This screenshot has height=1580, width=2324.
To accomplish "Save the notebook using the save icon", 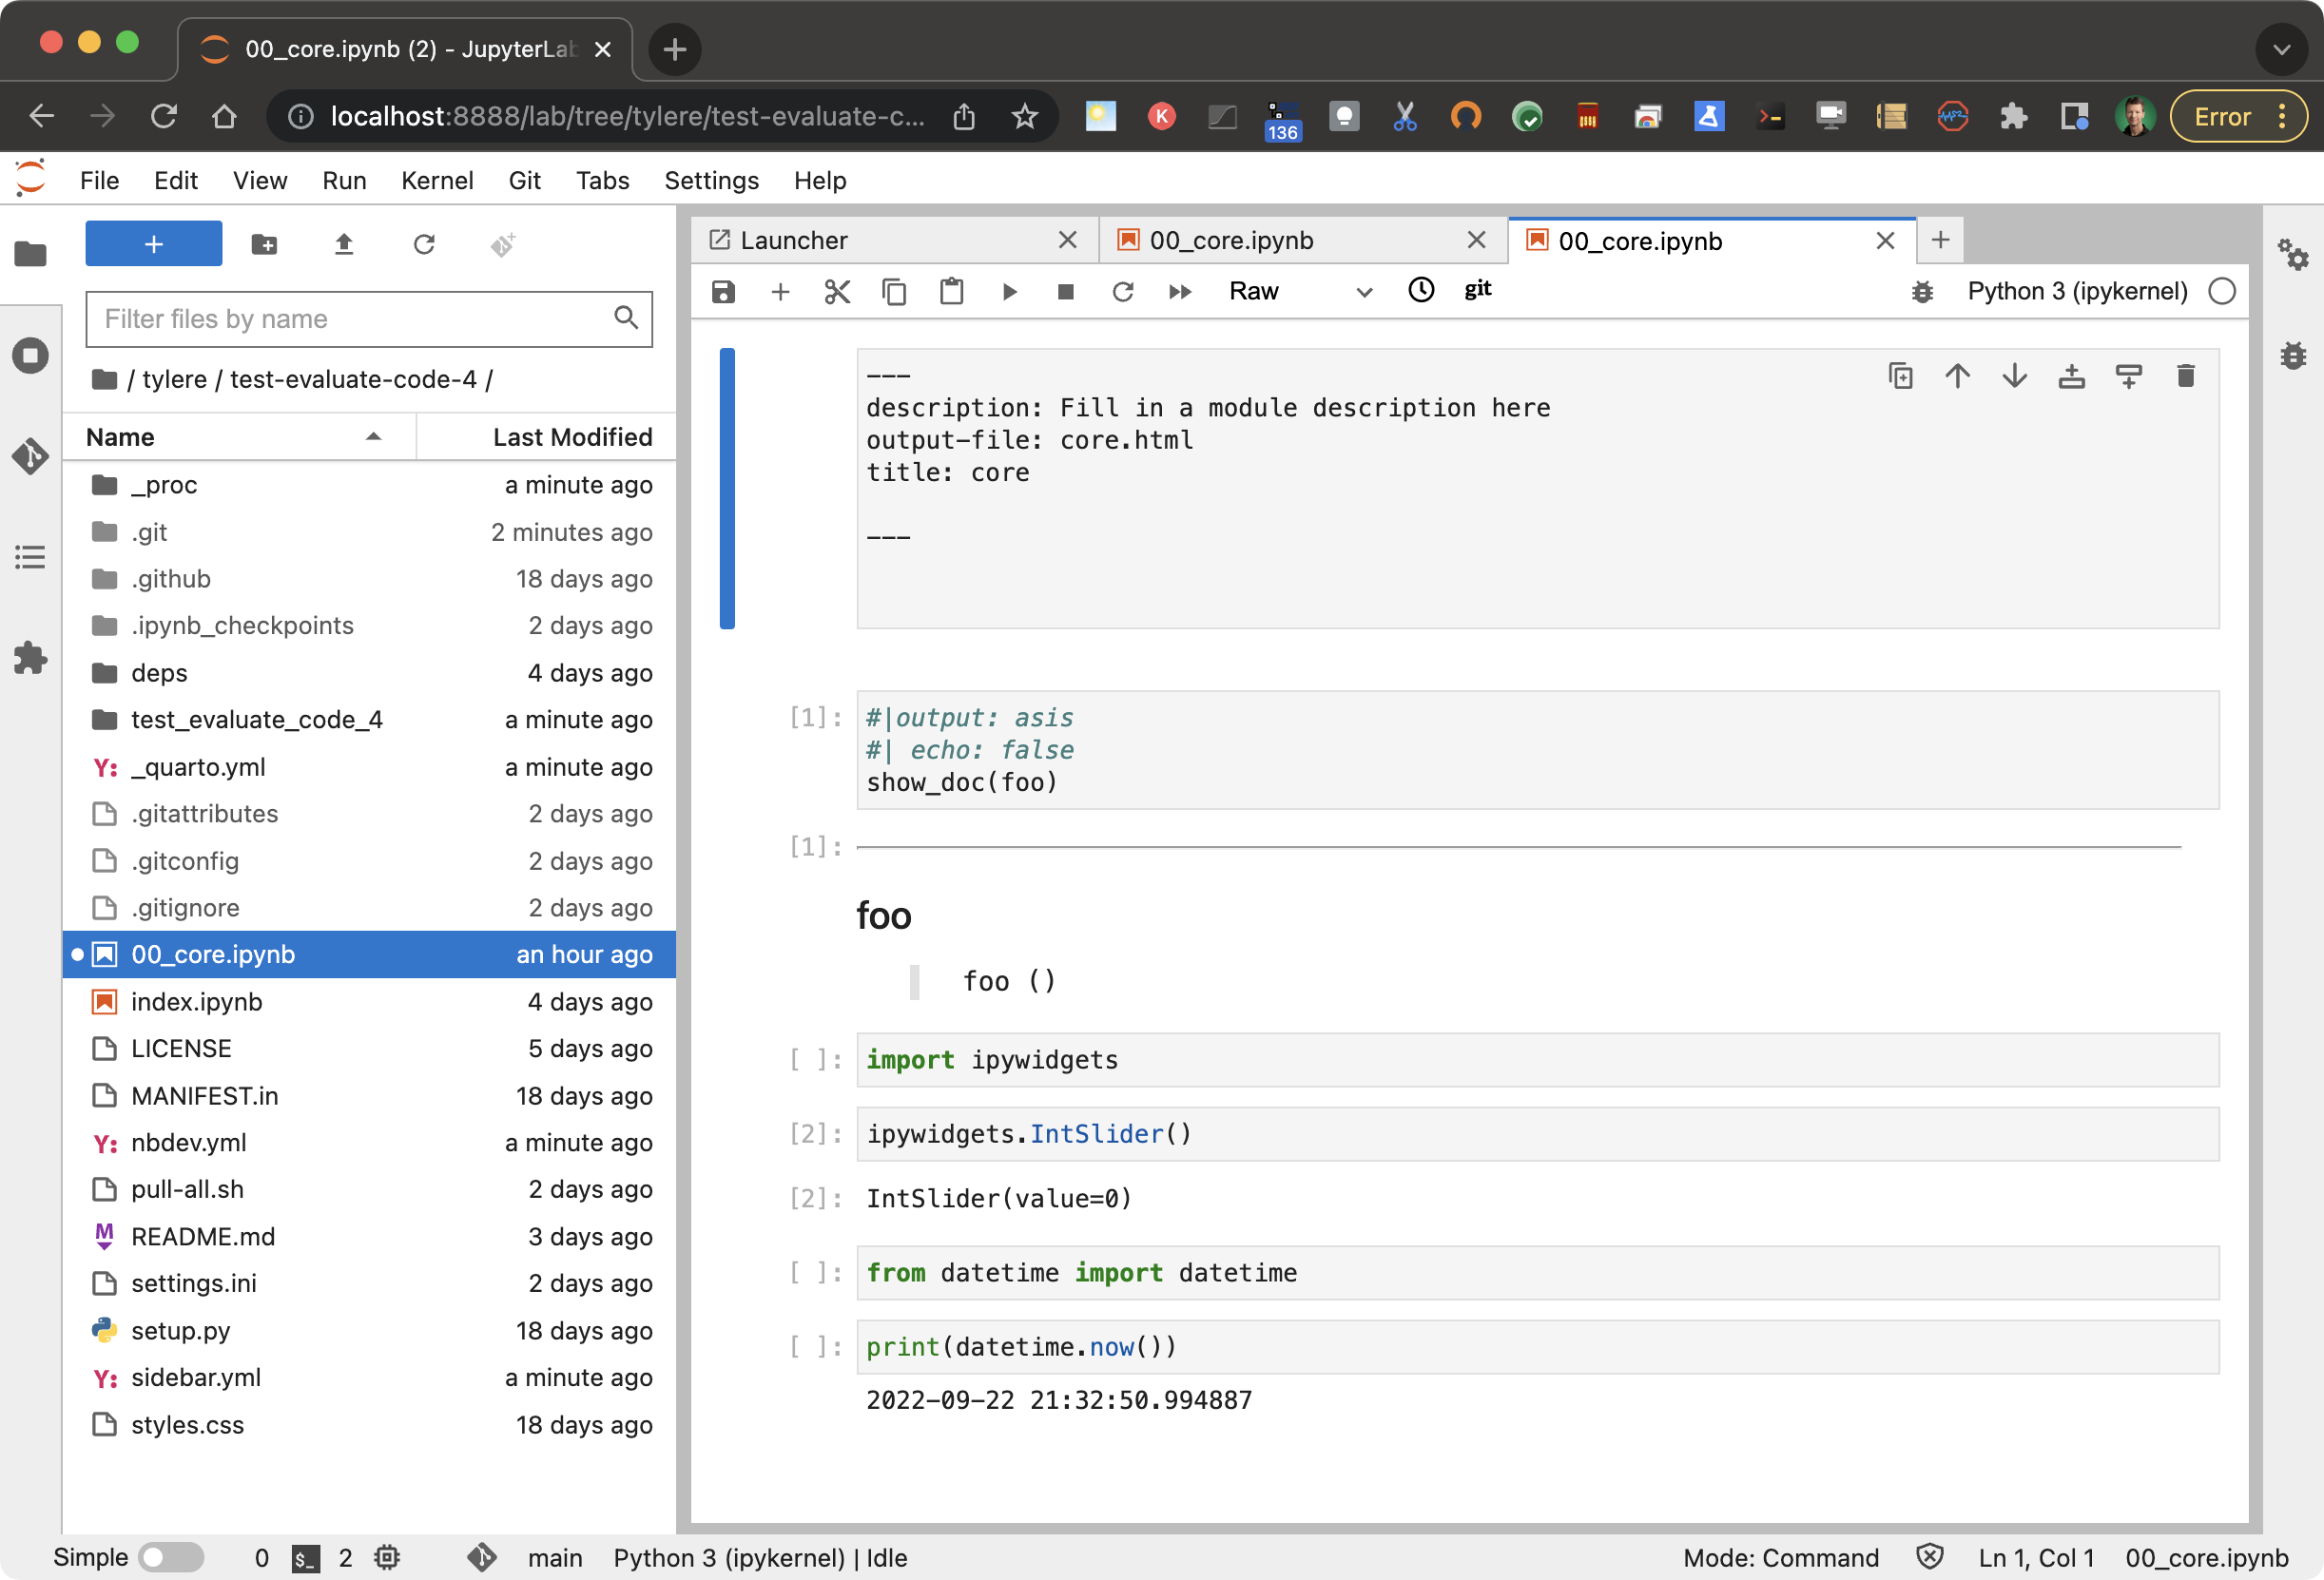I will pyautogui.click(x=723, y=291).
